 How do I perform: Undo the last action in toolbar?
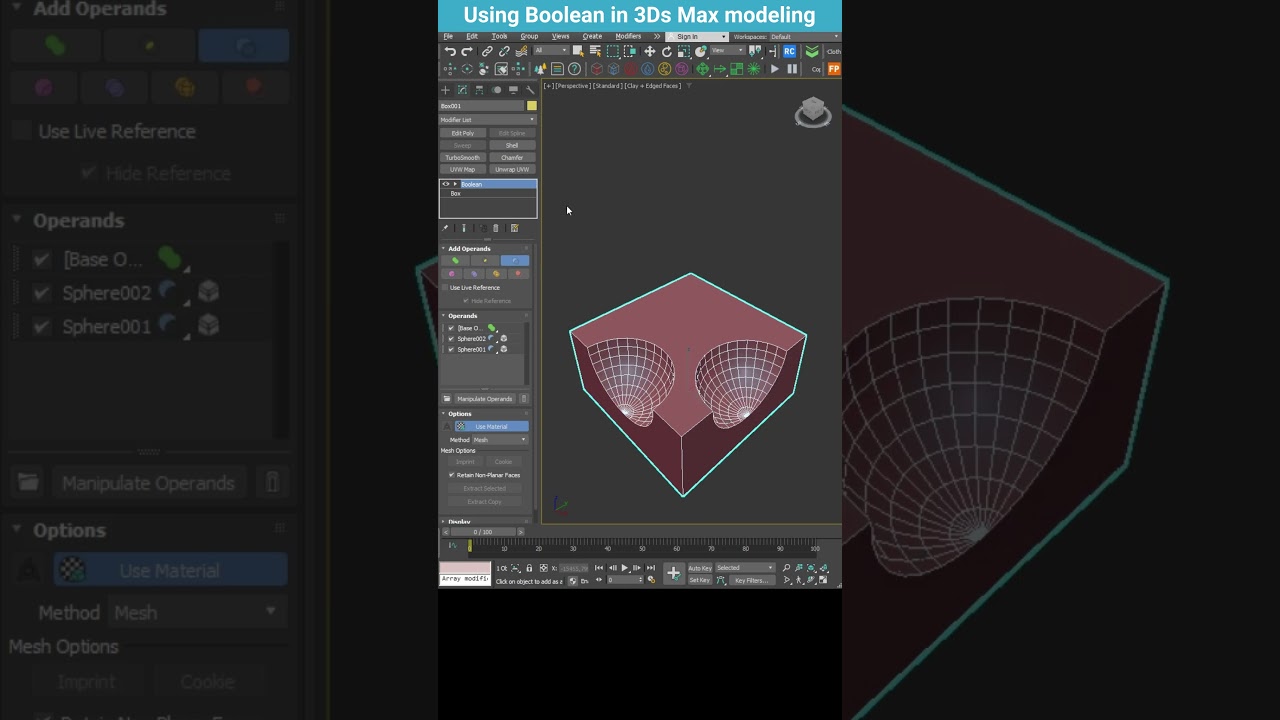450,51
